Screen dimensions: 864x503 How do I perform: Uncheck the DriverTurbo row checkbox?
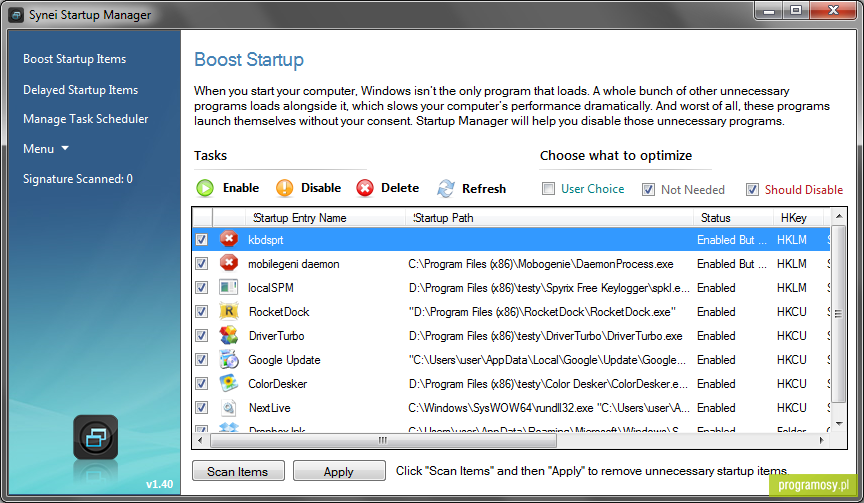coord(202,336)
